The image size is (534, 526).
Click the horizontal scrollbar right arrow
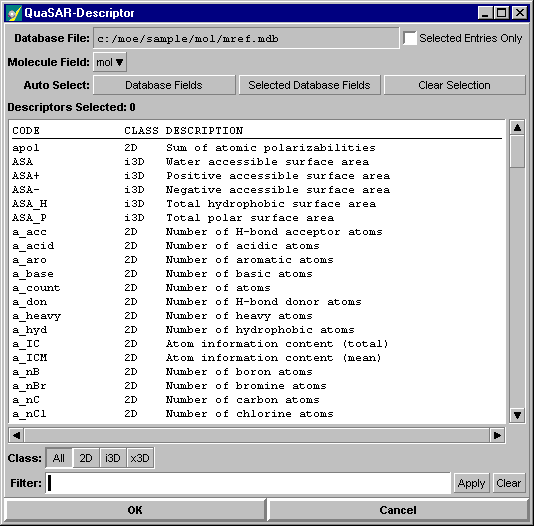tap(497, 435)
